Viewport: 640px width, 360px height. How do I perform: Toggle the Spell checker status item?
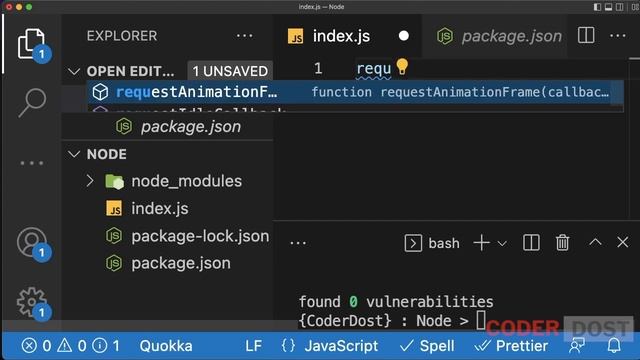pos(427,346)
